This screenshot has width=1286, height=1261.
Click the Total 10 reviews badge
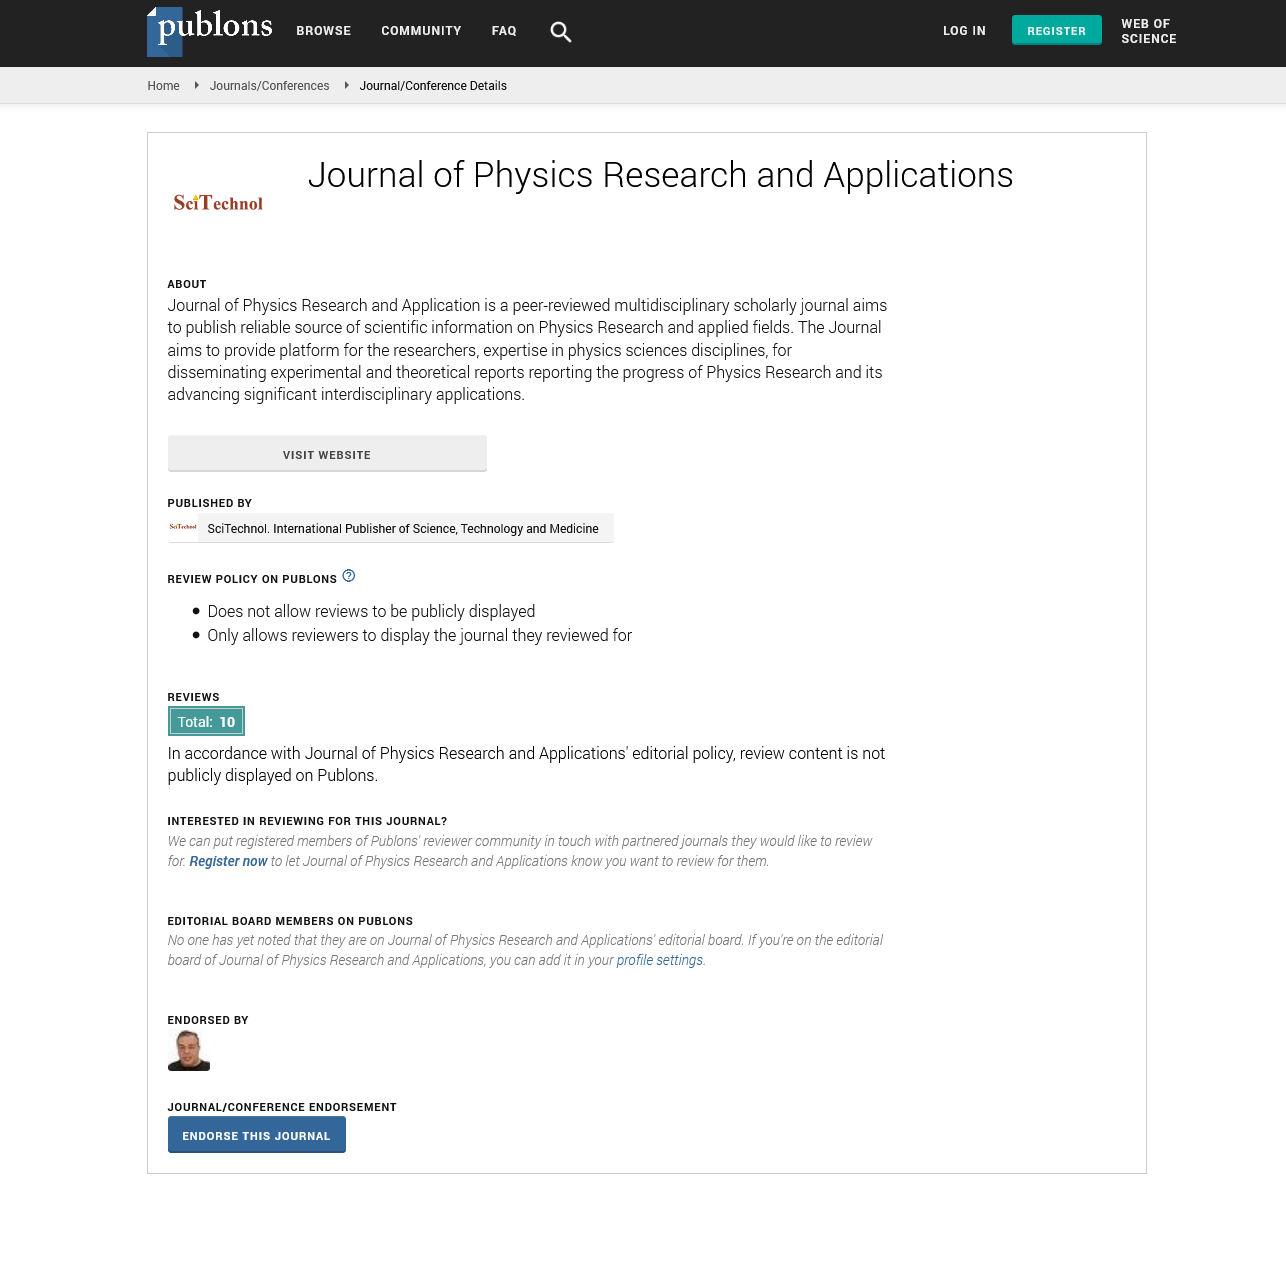tap(206, 721)
